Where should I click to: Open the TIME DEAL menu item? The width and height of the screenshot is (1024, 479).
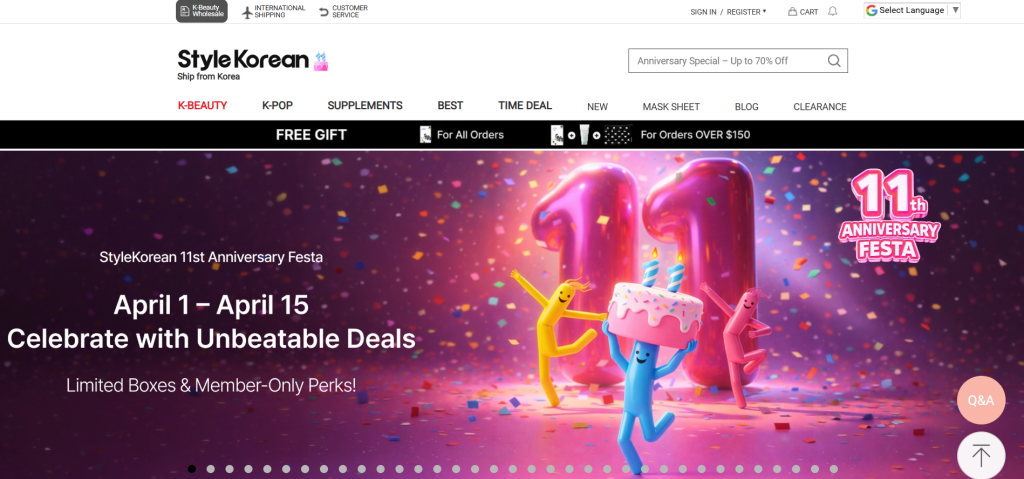click(x=525, y=105)
